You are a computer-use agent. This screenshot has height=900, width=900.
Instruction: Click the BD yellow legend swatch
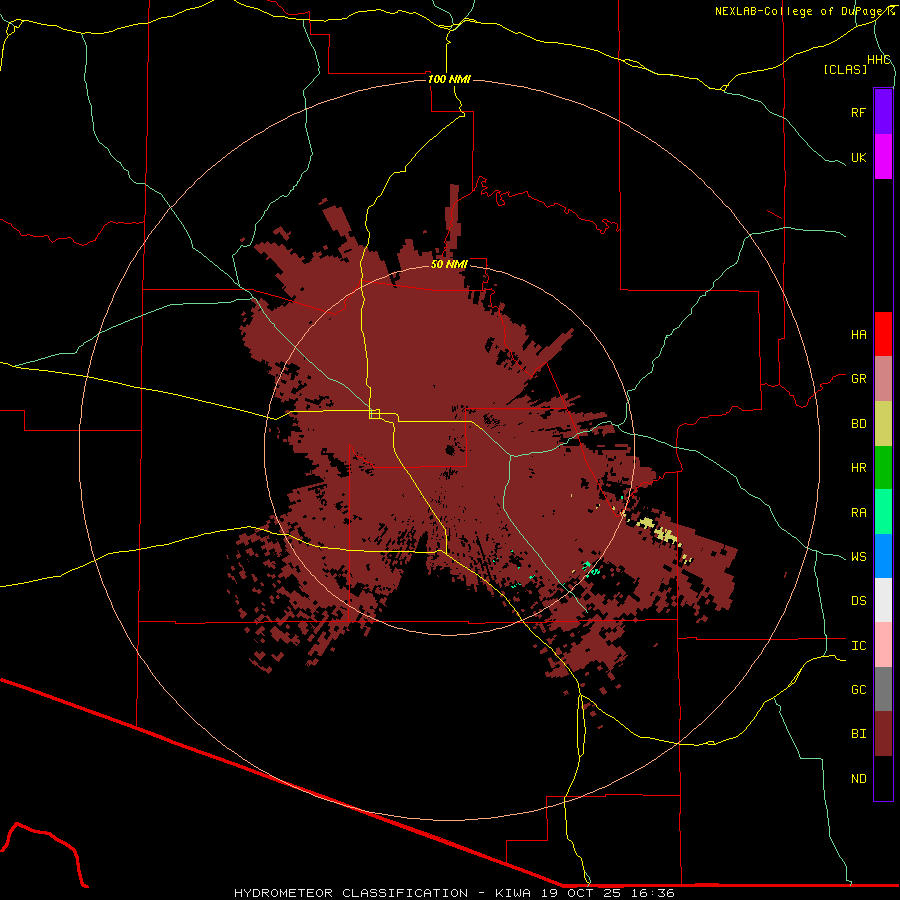tap(883, 424)
